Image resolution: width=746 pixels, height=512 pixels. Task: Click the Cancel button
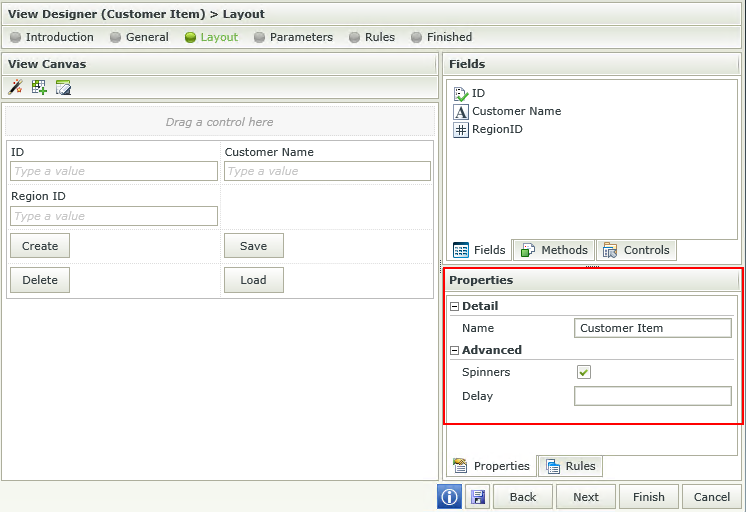pyautogui.click(x=711, y=497)
